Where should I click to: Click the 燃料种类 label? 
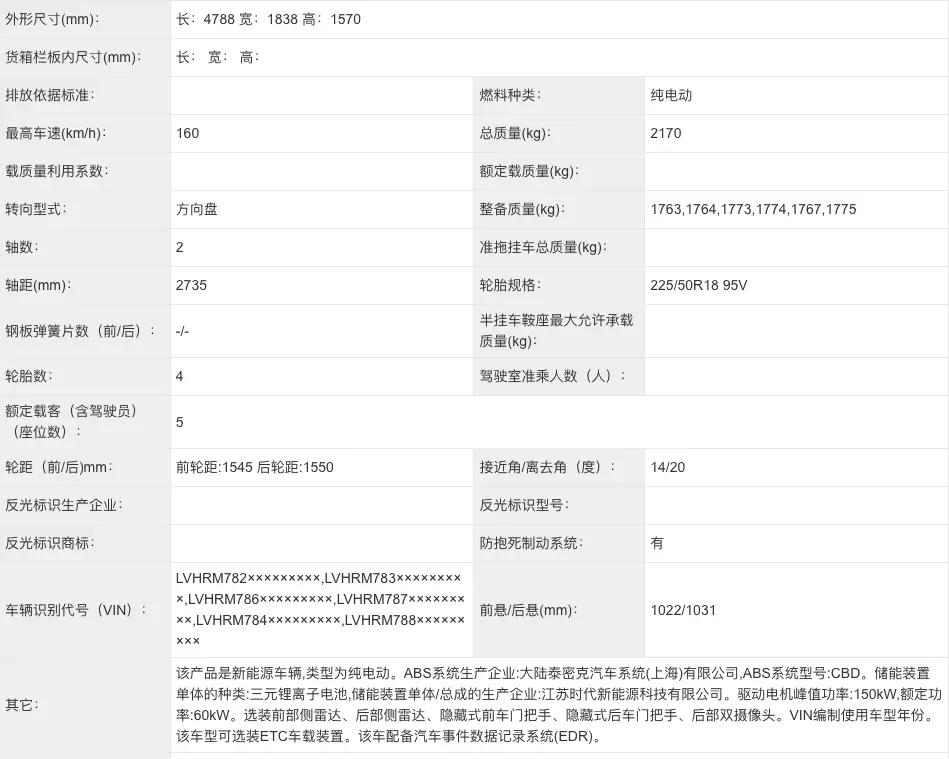click(510, 95)
